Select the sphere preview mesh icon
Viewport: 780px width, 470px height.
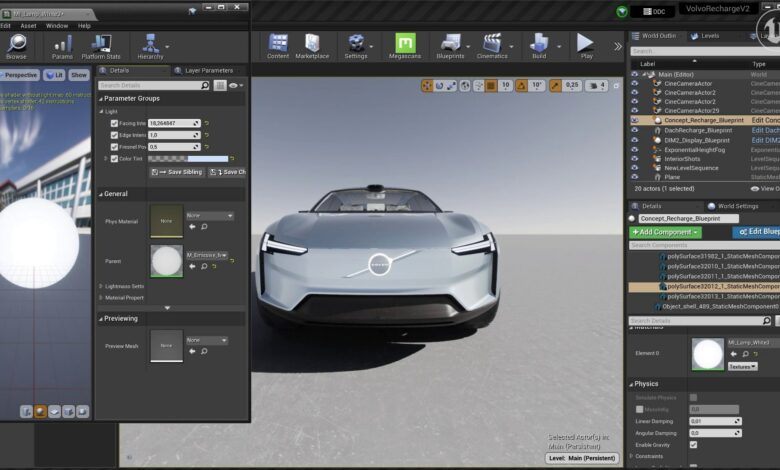pyautogui.click(x=40, y=412)
